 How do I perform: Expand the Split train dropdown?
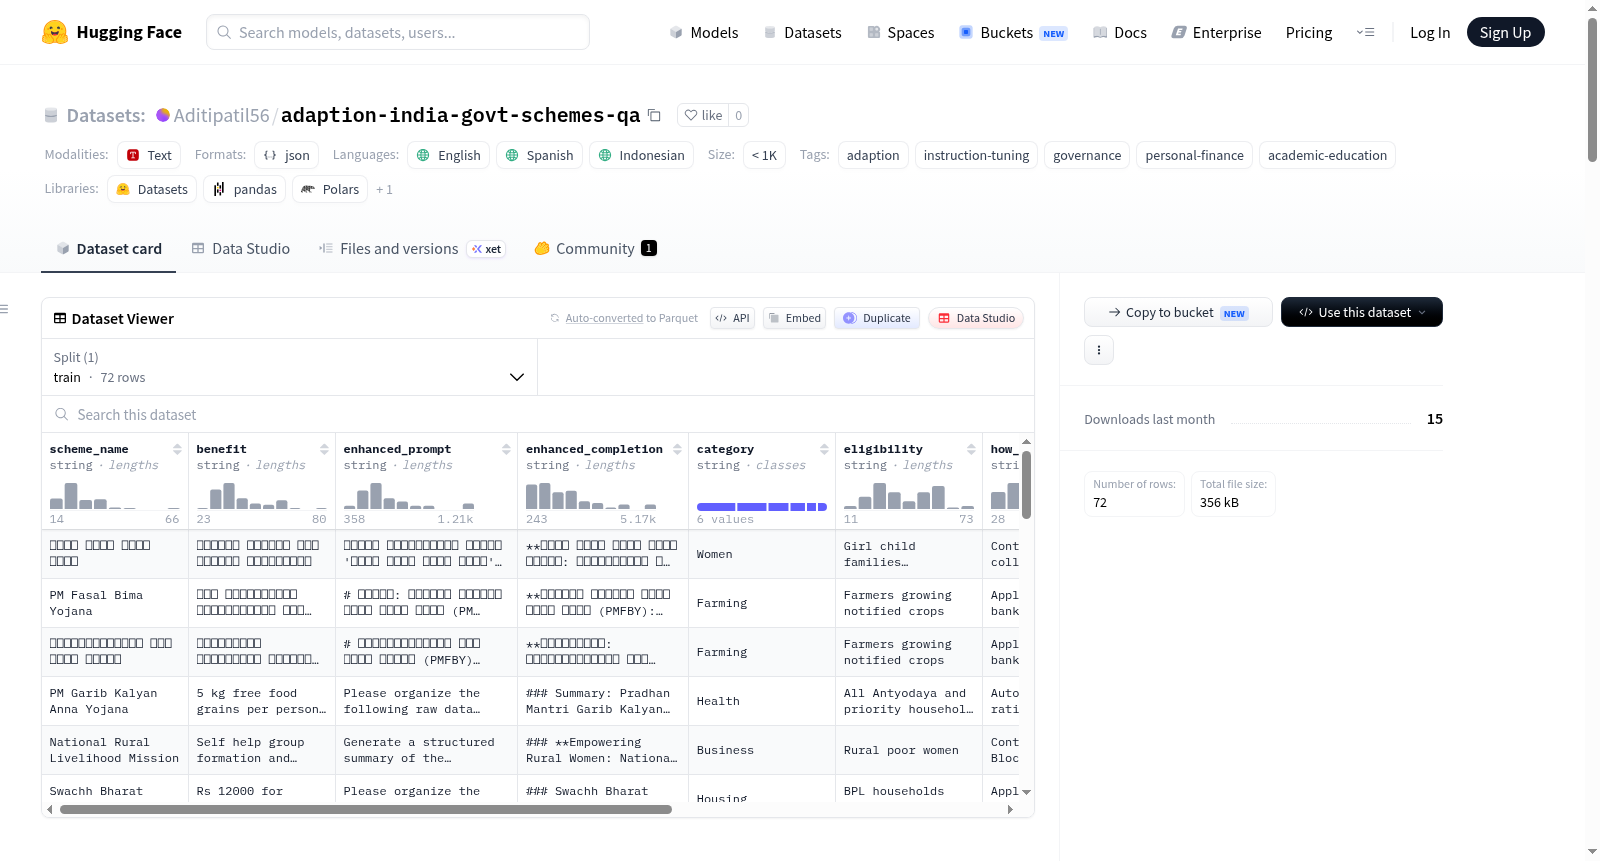coord(289,367)
